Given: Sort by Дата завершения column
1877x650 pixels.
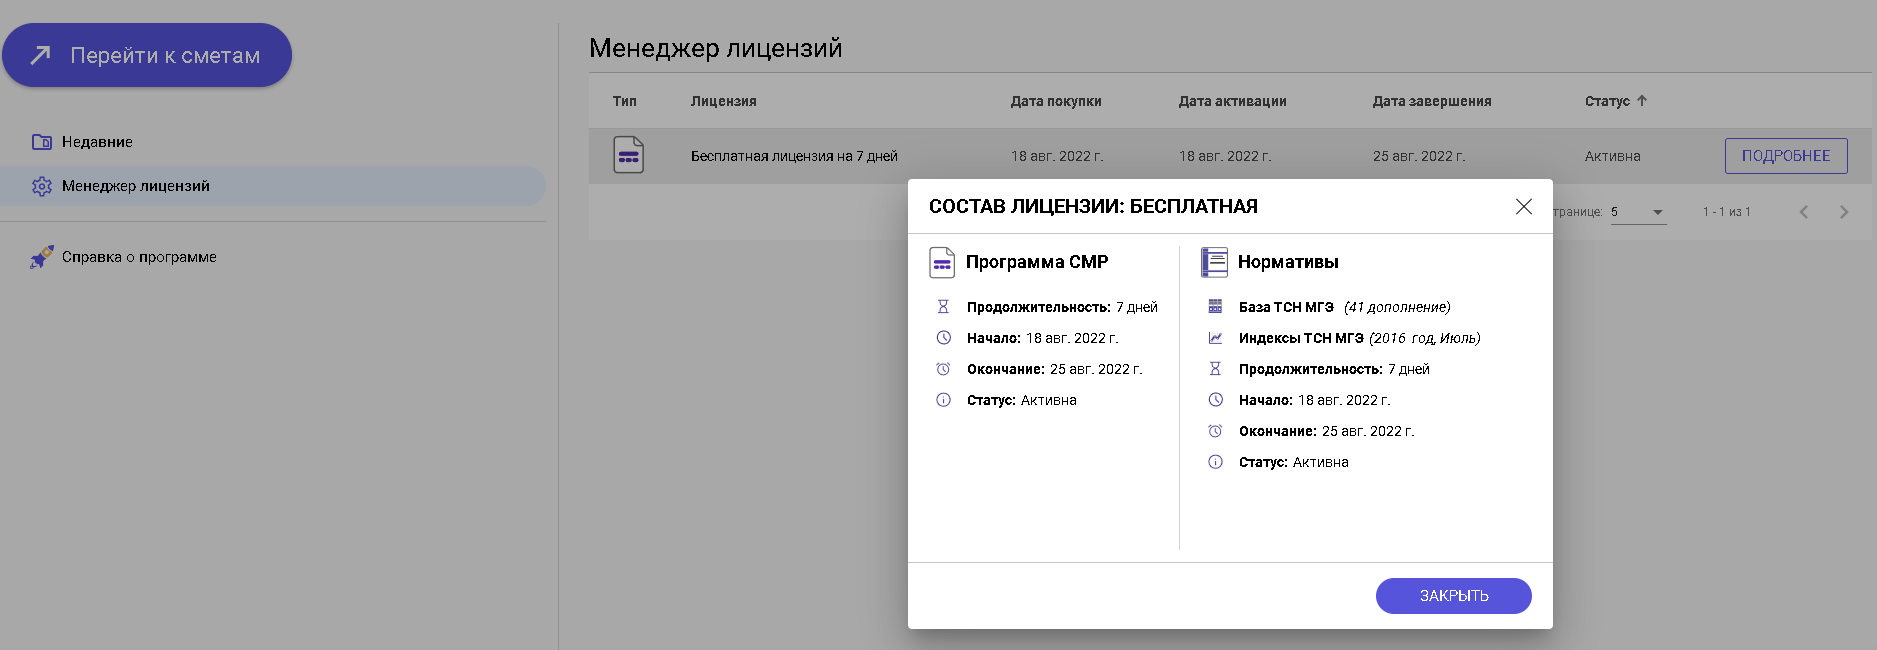Looking at the screenshot, I should pos(1432,101).
